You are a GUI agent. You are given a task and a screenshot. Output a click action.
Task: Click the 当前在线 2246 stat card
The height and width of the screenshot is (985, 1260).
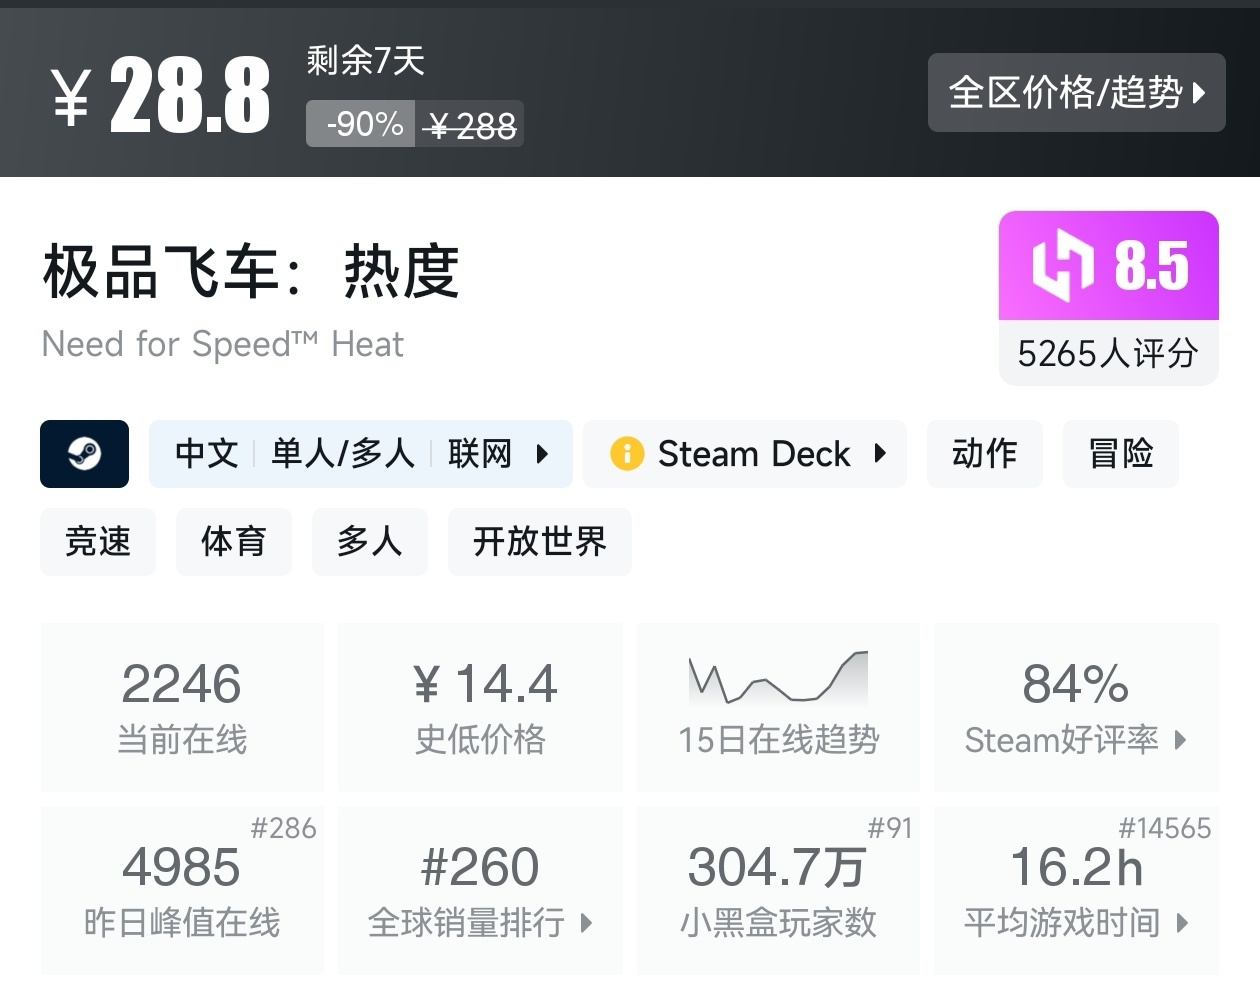click(x=182, y=707)
